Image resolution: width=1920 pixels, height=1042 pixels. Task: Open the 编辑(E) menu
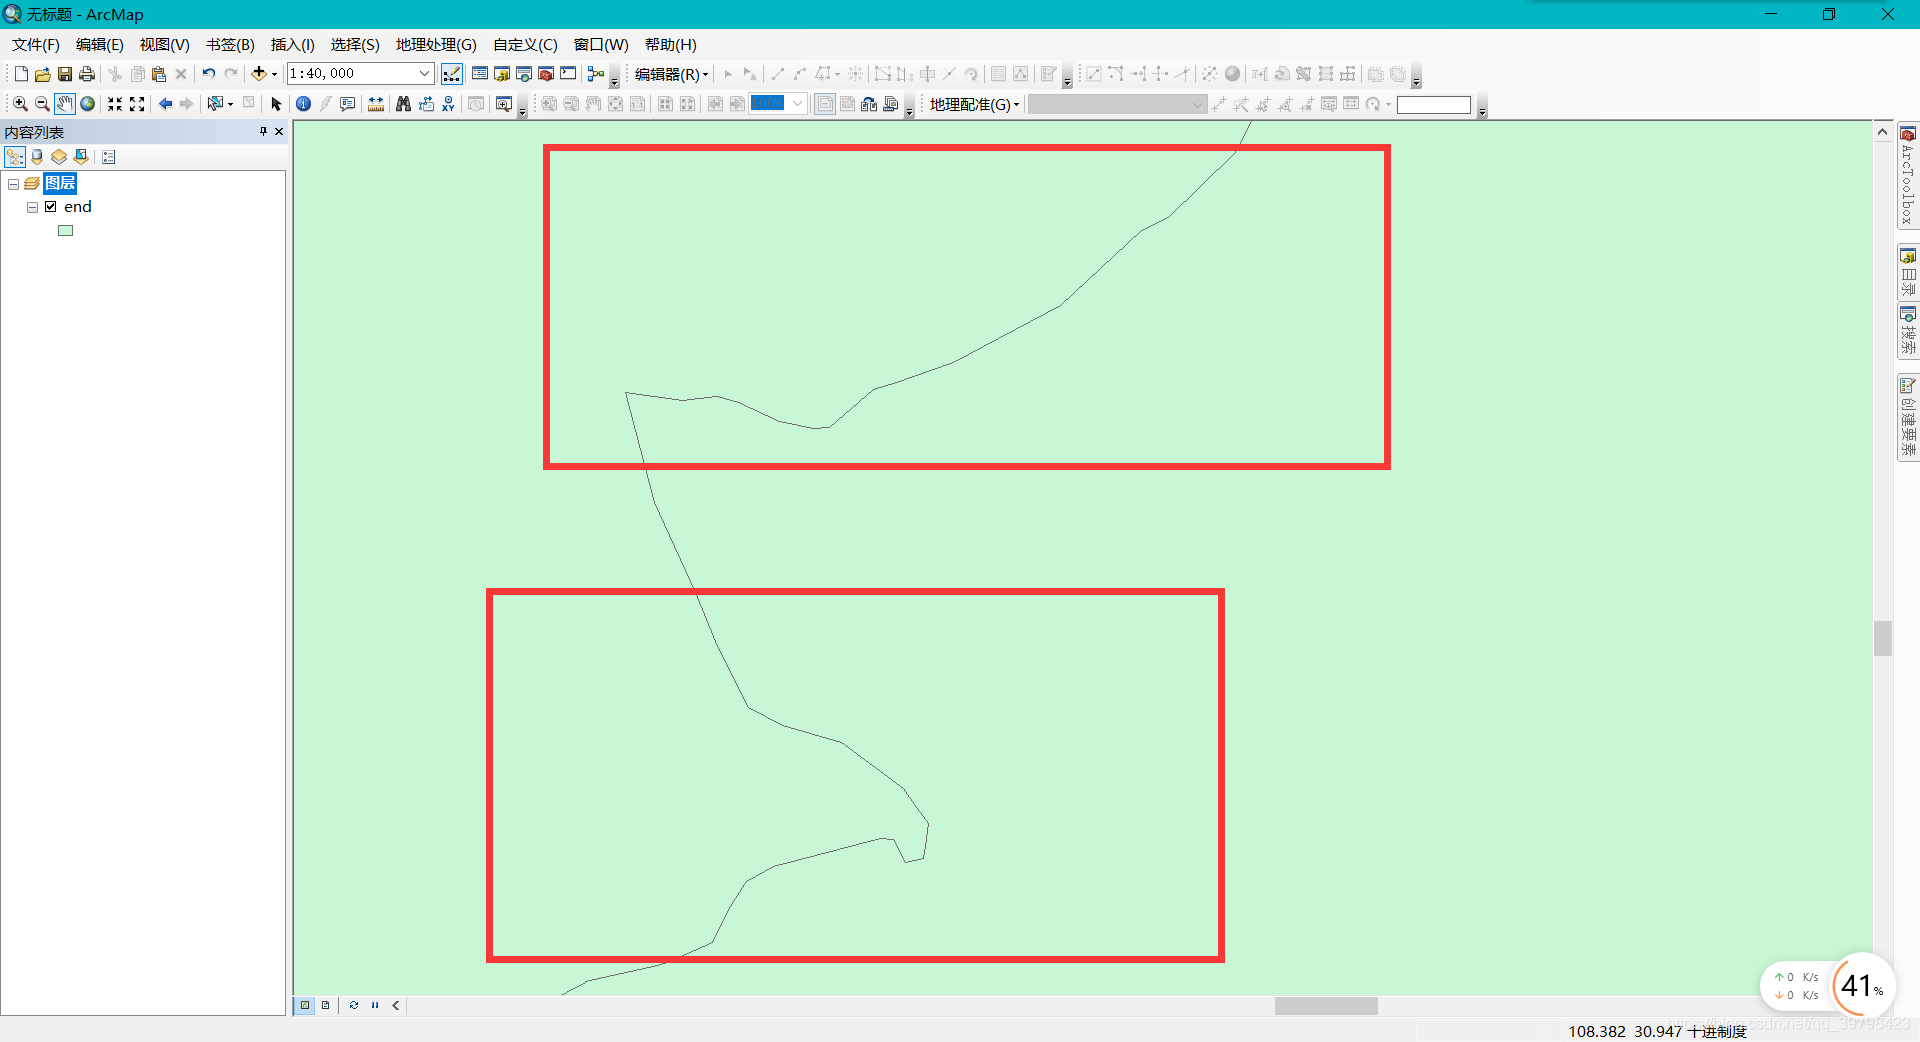[x=99, y=45]
